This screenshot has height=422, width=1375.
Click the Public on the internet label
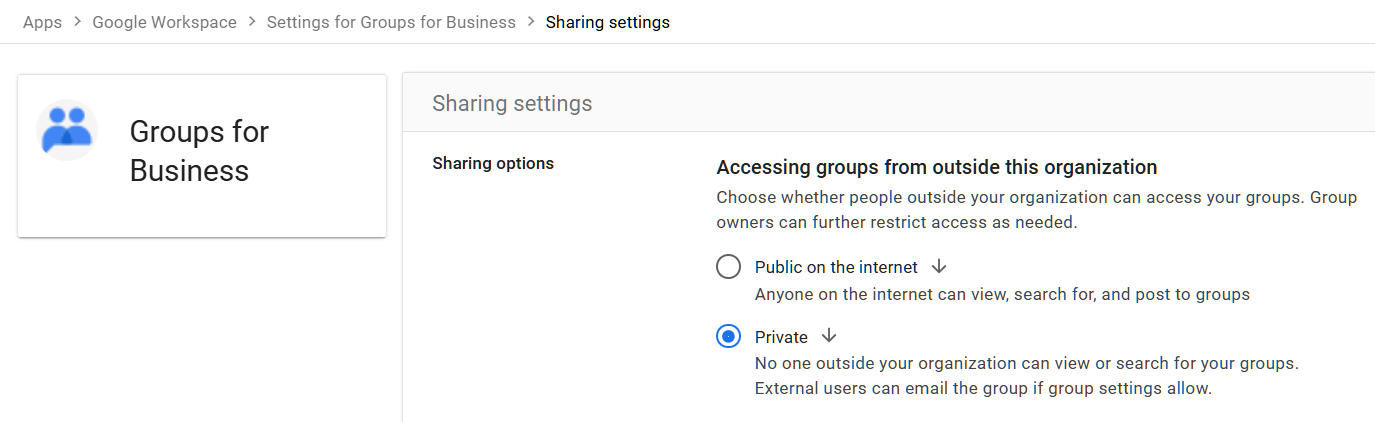[x=836, y=267]
